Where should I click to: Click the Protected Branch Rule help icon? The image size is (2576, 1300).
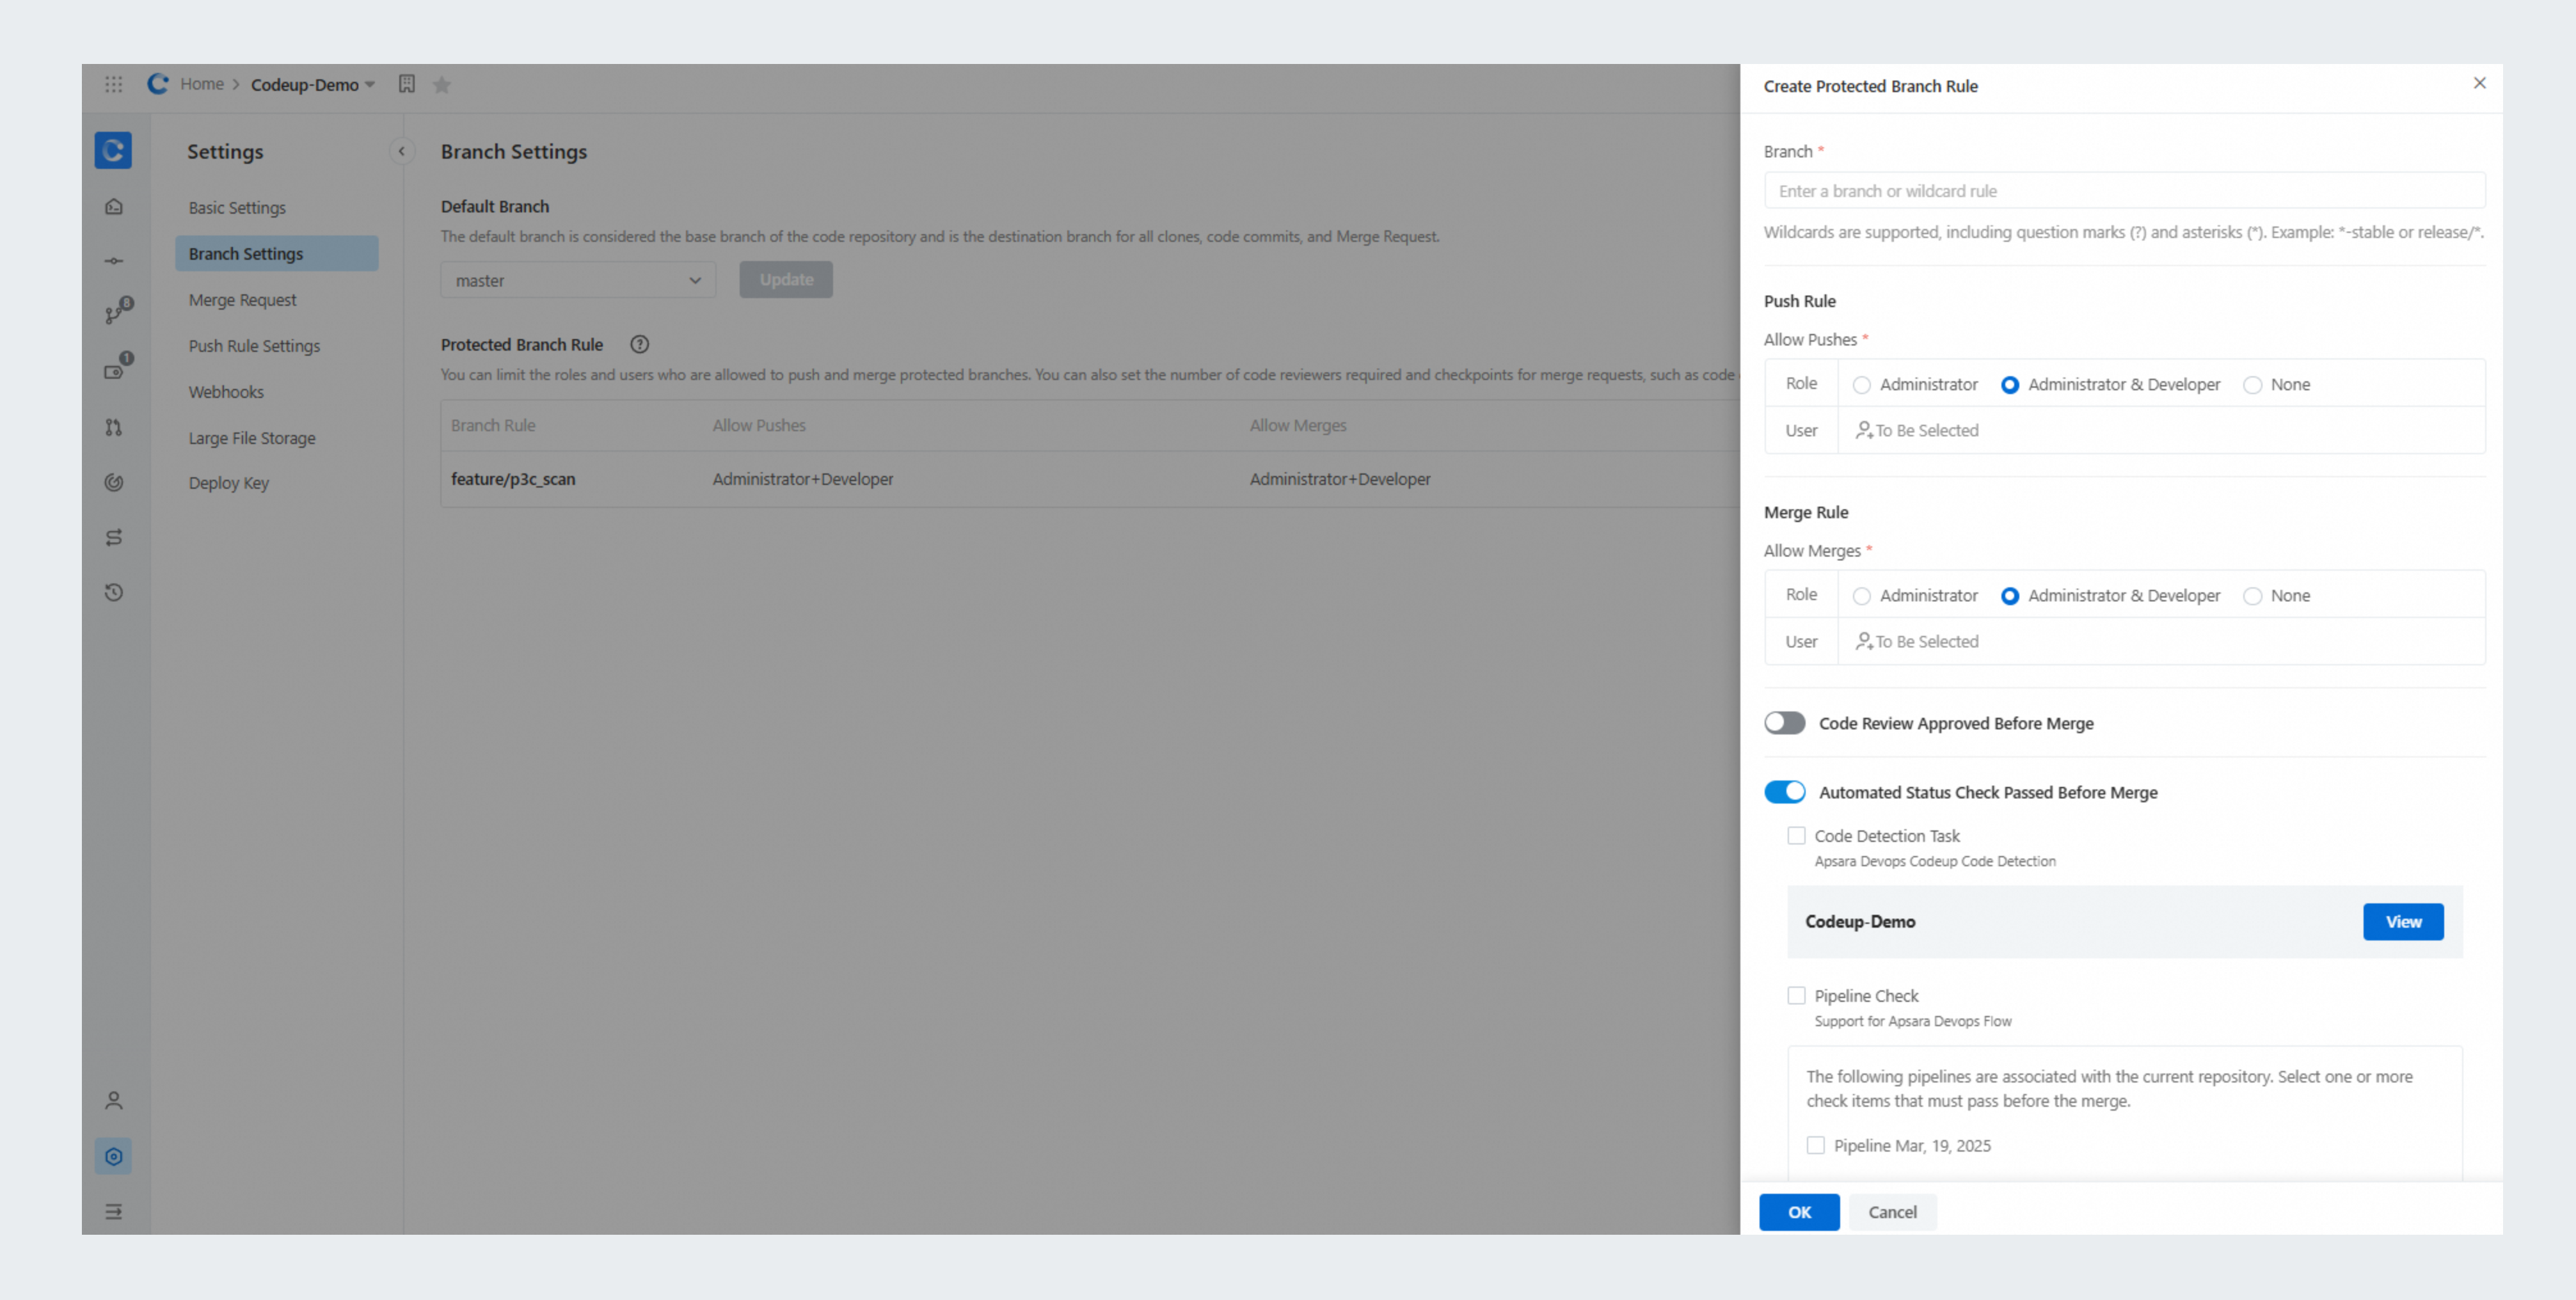coord(640,345)
